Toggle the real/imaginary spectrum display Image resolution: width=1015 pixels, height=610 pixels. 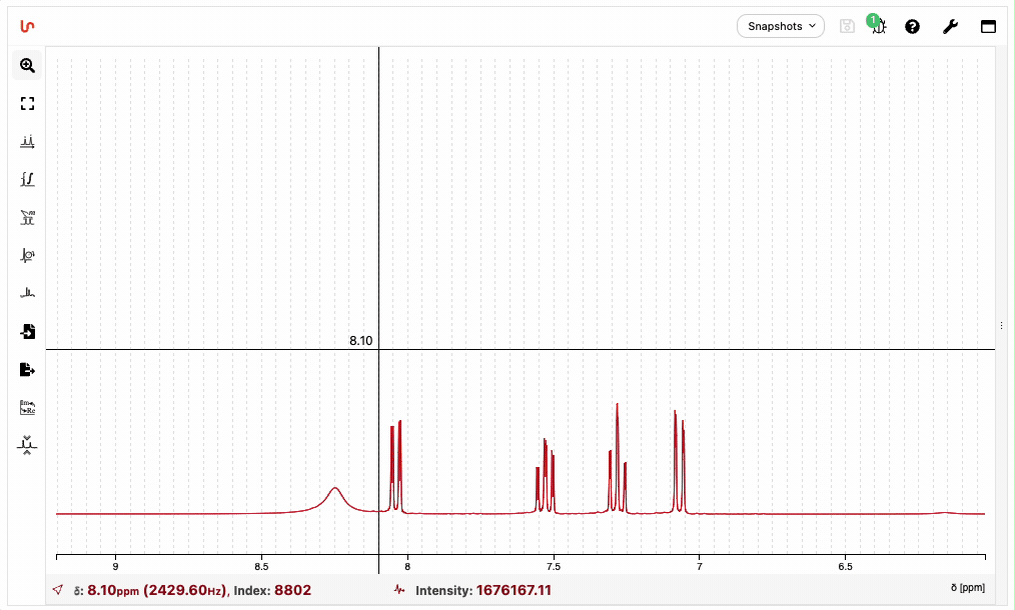click(27, 407)
